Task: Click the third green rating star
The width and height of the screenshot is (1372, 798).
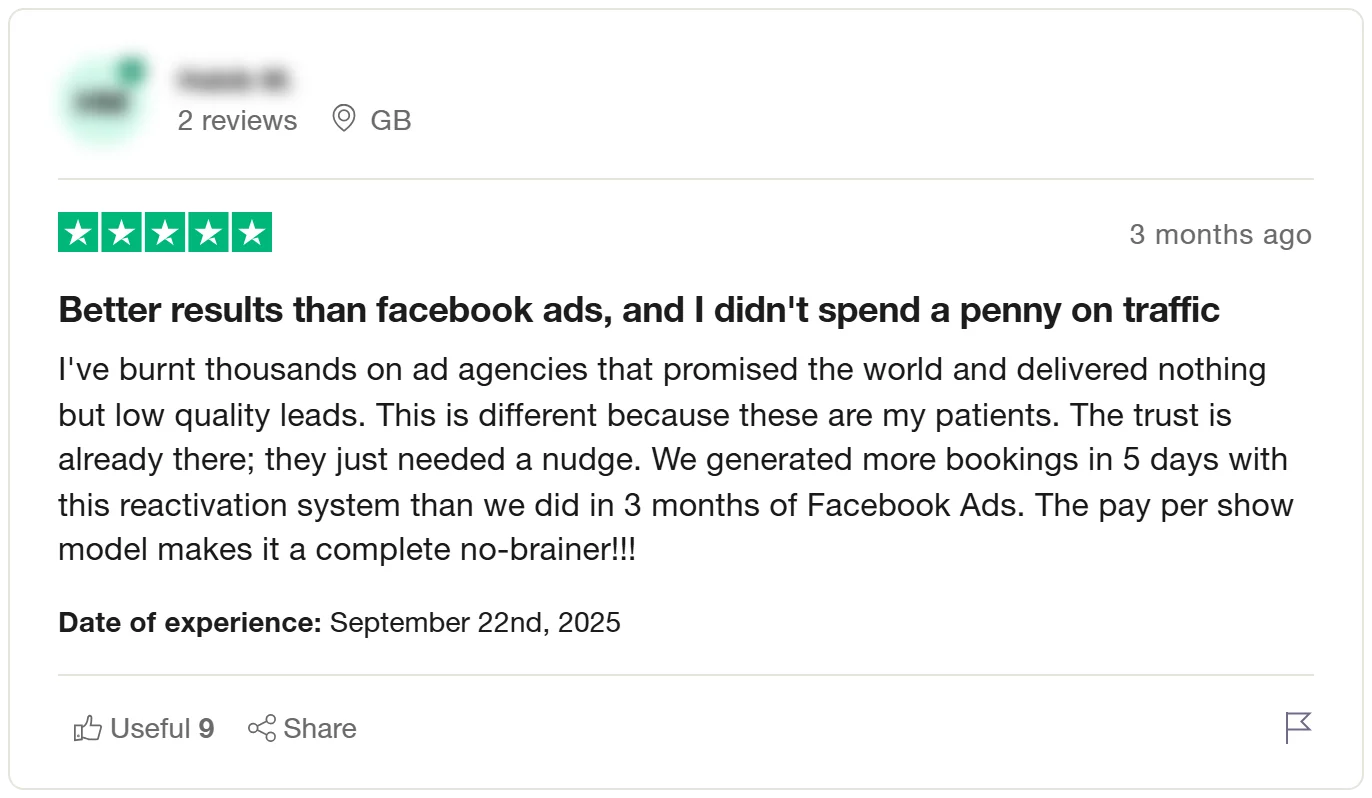Action: click(x=165, y=233)
